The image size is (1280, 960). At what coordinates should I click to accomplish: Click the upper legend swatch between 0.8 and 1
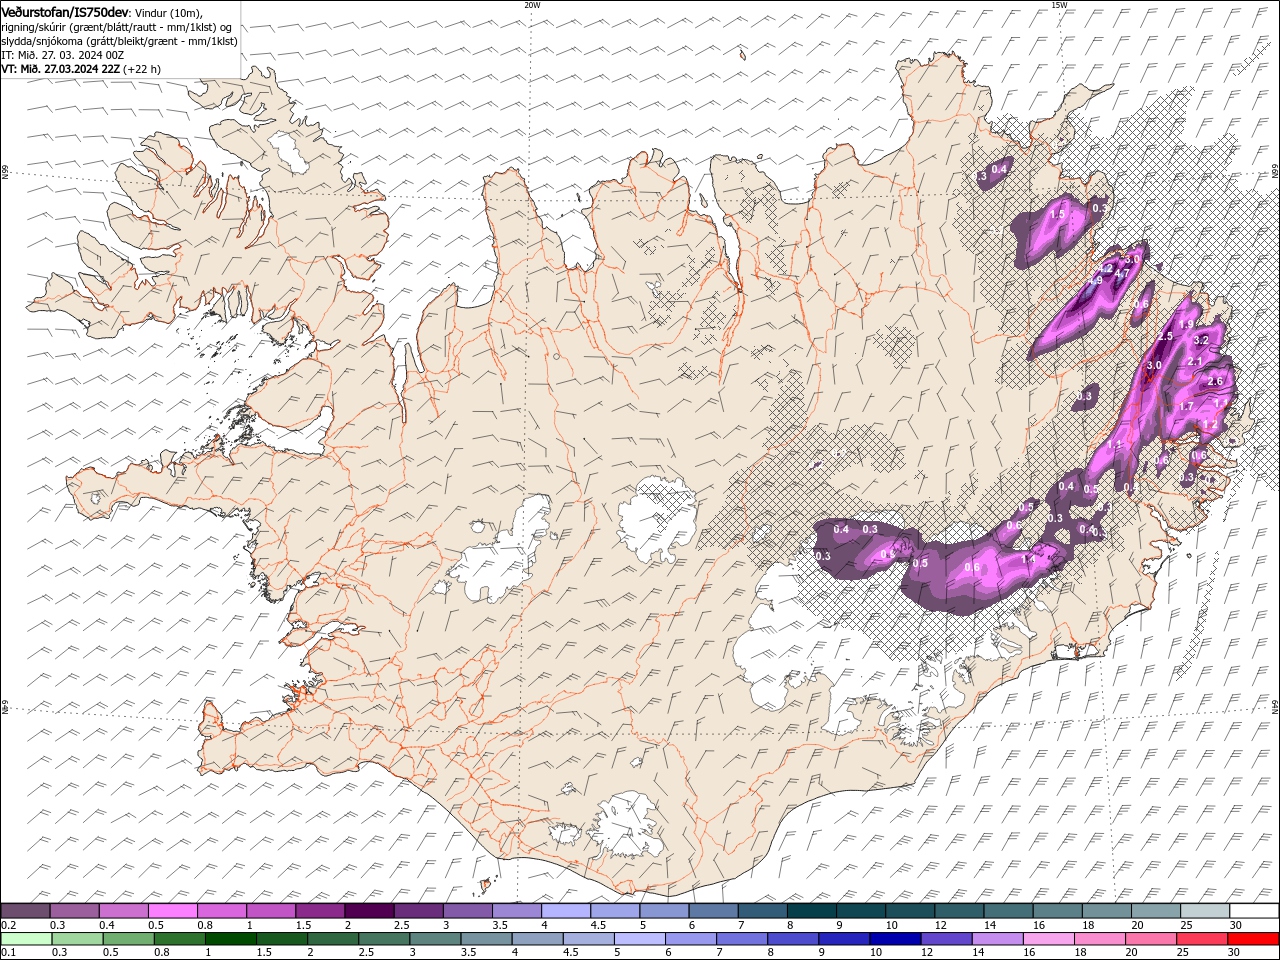(x=222, y=911)
